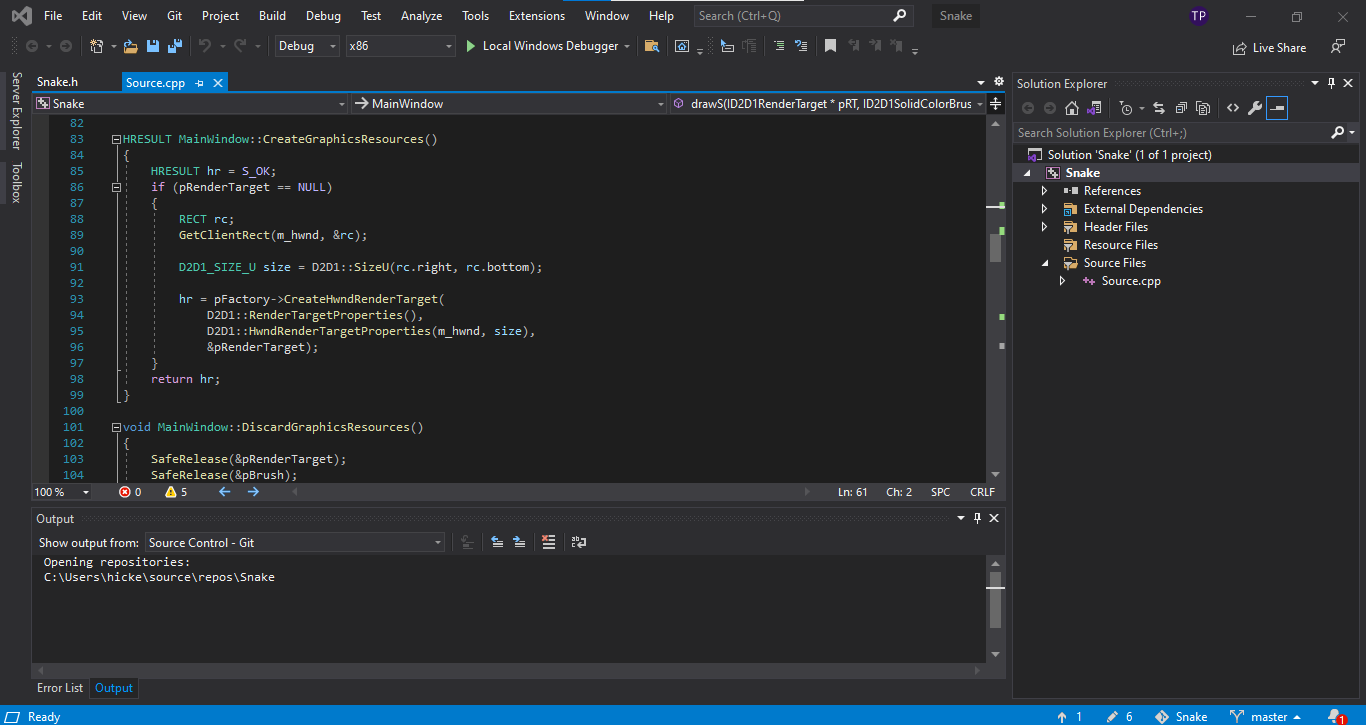Toggle word wrap in Output panel
Viewport: 1366px width, 725px height.
pyautogui.click(x=578, y=542)
